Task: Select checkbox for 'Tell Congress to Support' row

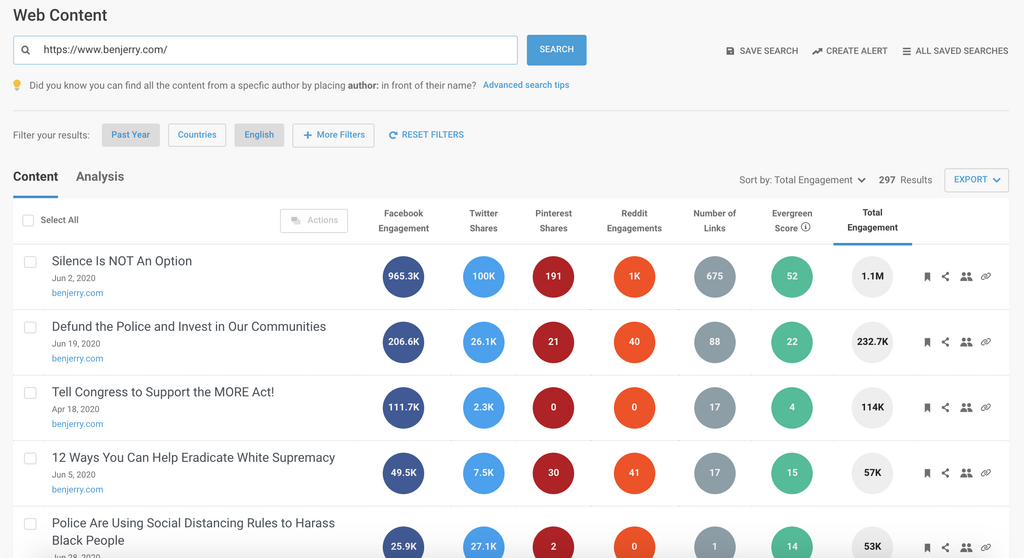Action: [x=30, y=393]
